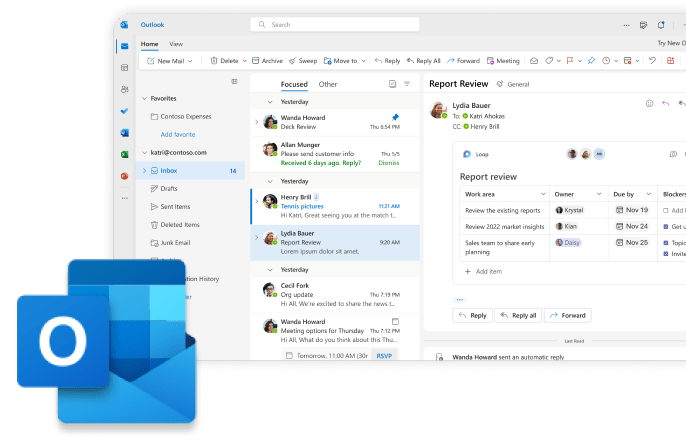Open the message list filter icon
Viewport: 686px width, 443px height.
407,84
